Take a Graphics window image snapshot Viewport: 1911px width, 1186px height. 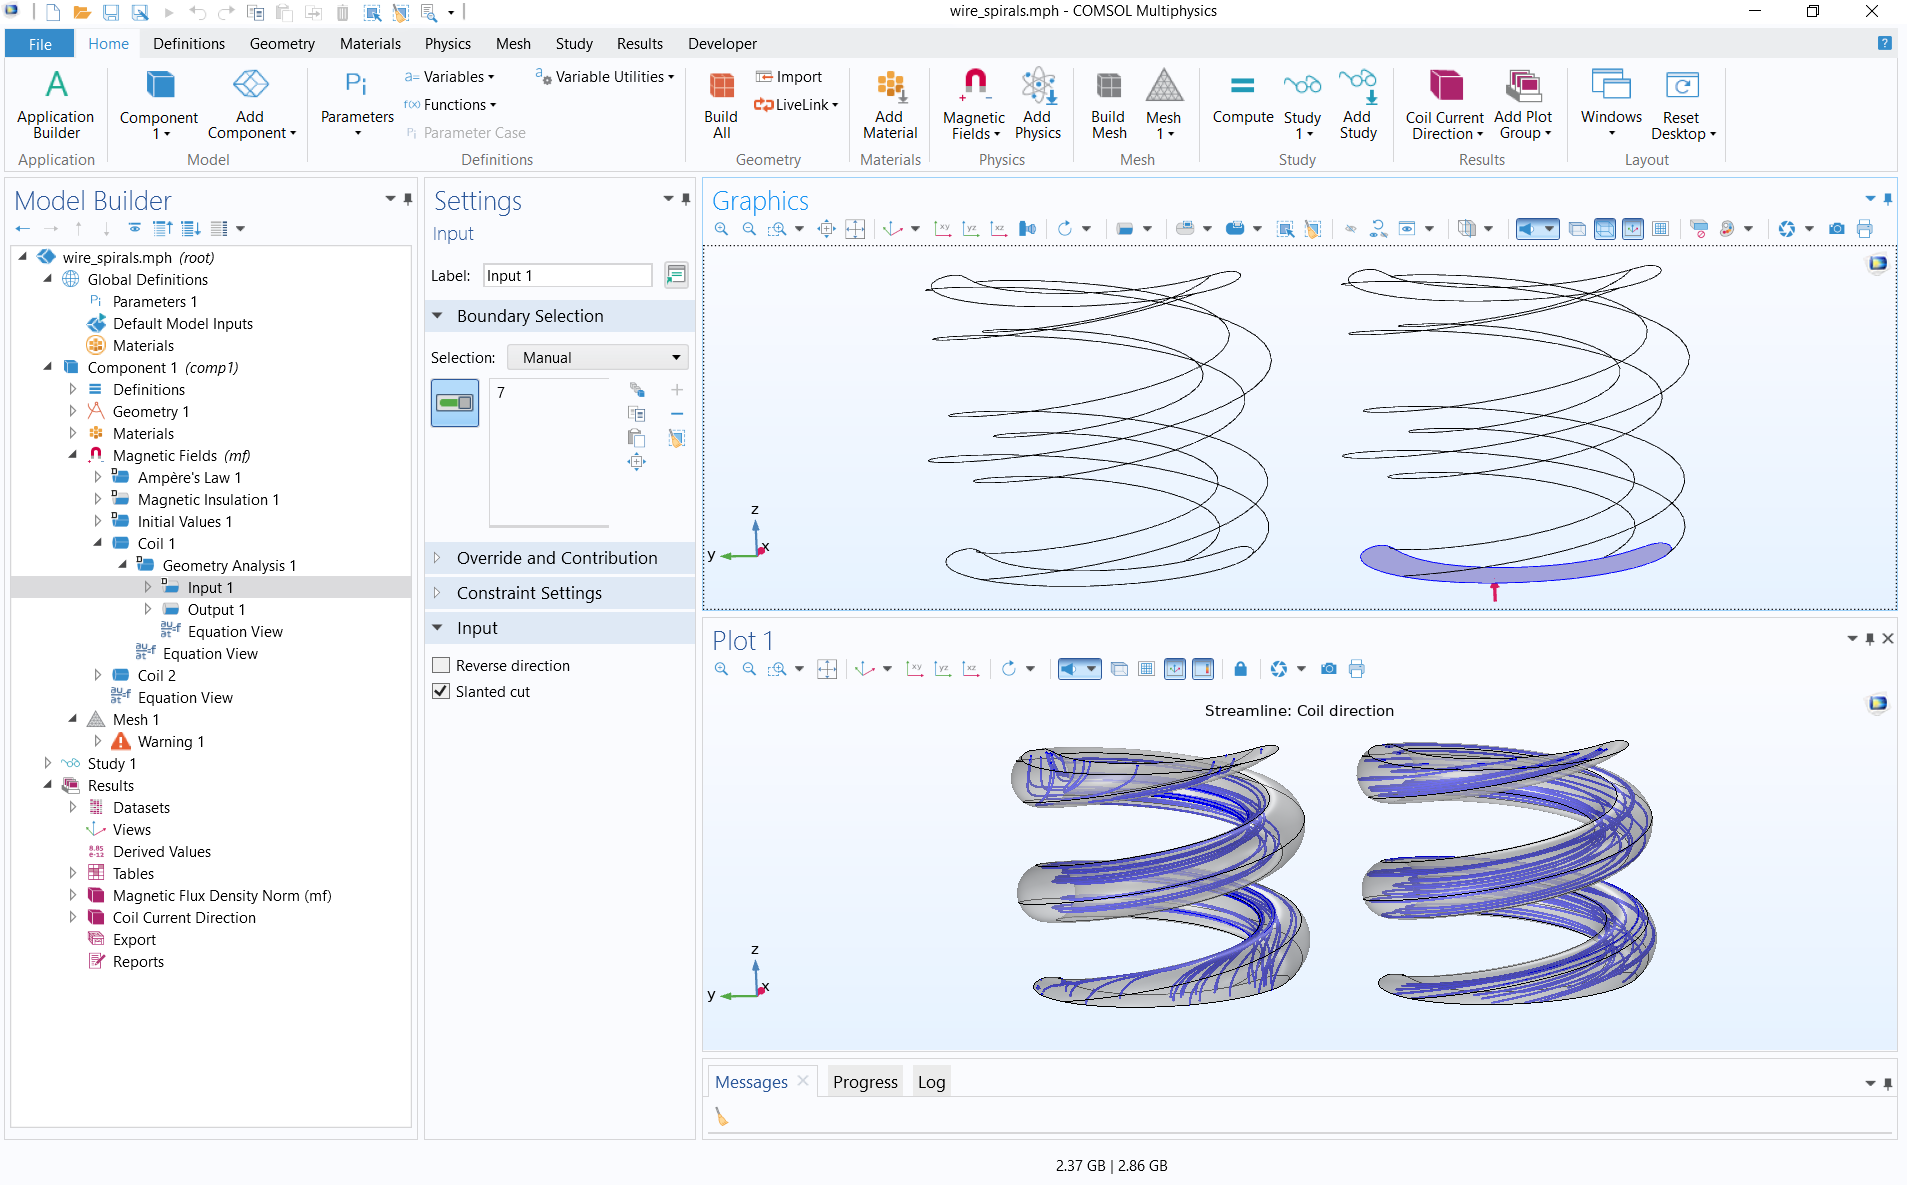1836,229
